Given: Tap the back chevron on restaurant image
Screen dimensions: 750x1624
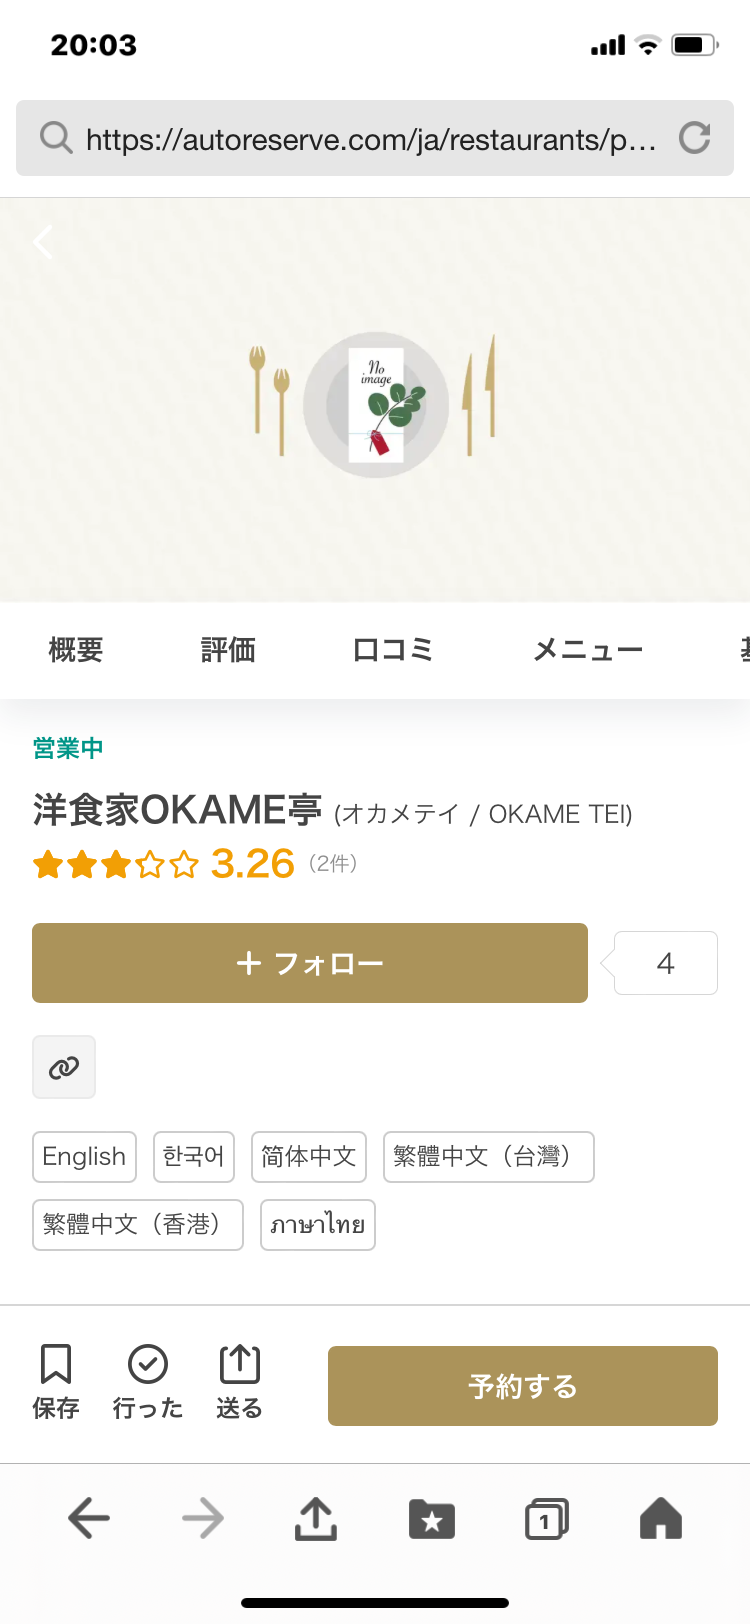Looking at the screenshot, I should tap(43, 241).
